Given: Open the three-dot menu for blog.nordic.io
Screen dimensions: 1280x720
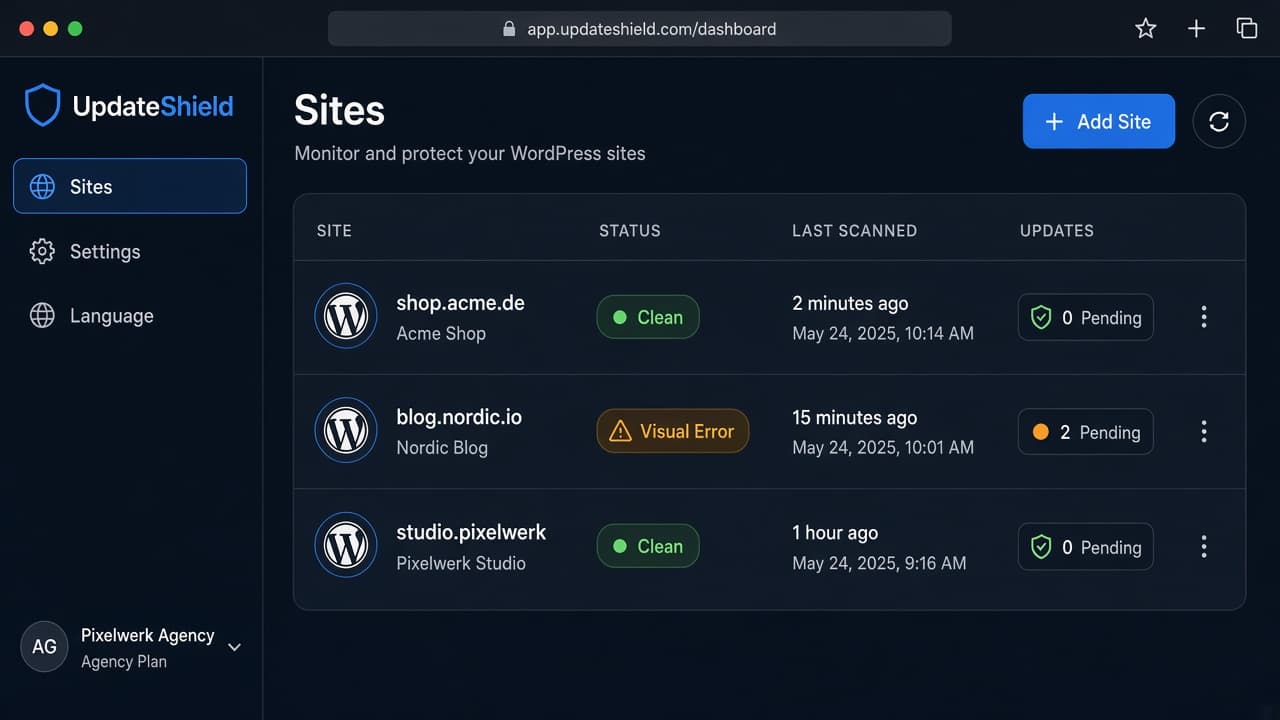Looking at the screenshot, I should click(x=1204, y=431).
